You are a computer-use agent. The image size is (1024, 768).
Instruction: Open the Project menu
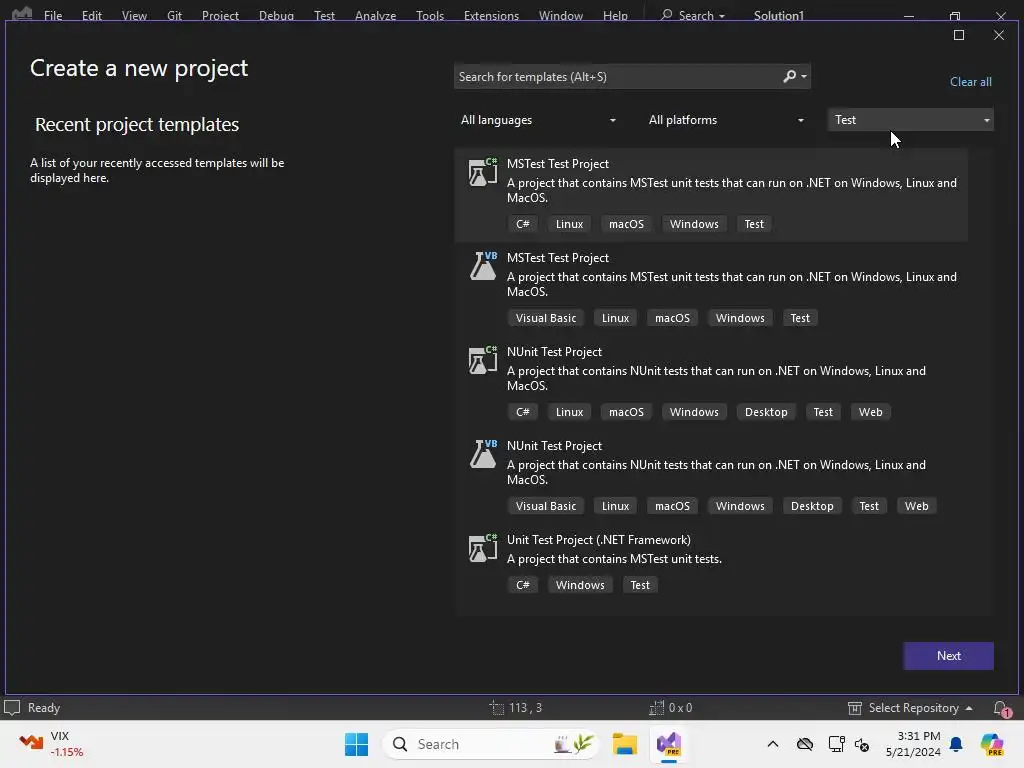[x=220, y=16]
